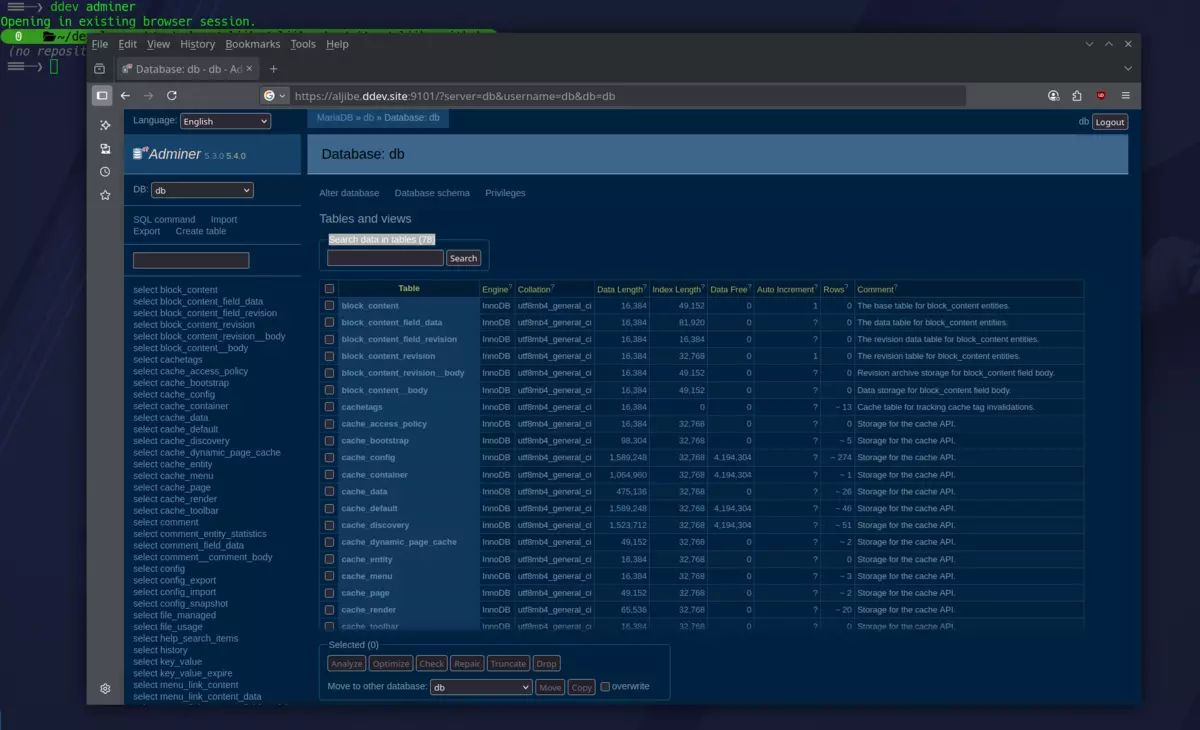The image size is (1200, 730).
Task: Check the block_content_field_data checkbox
Action: [x=329, y=322]
